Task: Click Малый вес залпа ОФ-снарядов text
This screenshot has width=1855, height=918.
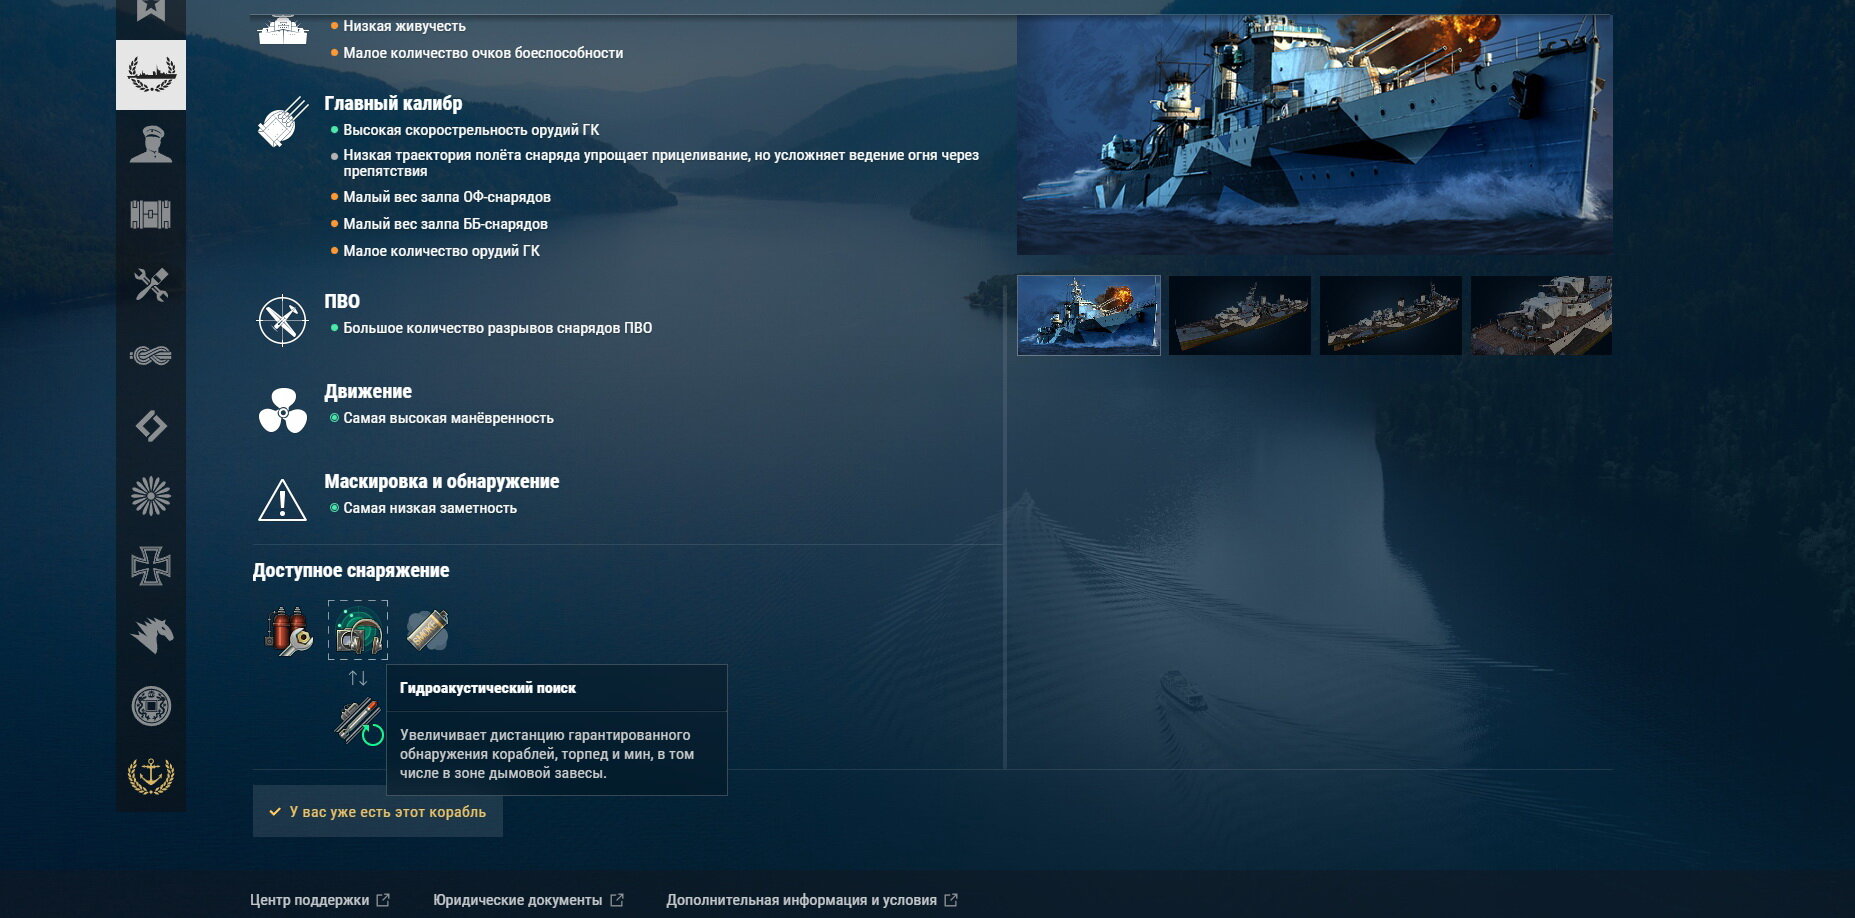Action: point(447,197)
